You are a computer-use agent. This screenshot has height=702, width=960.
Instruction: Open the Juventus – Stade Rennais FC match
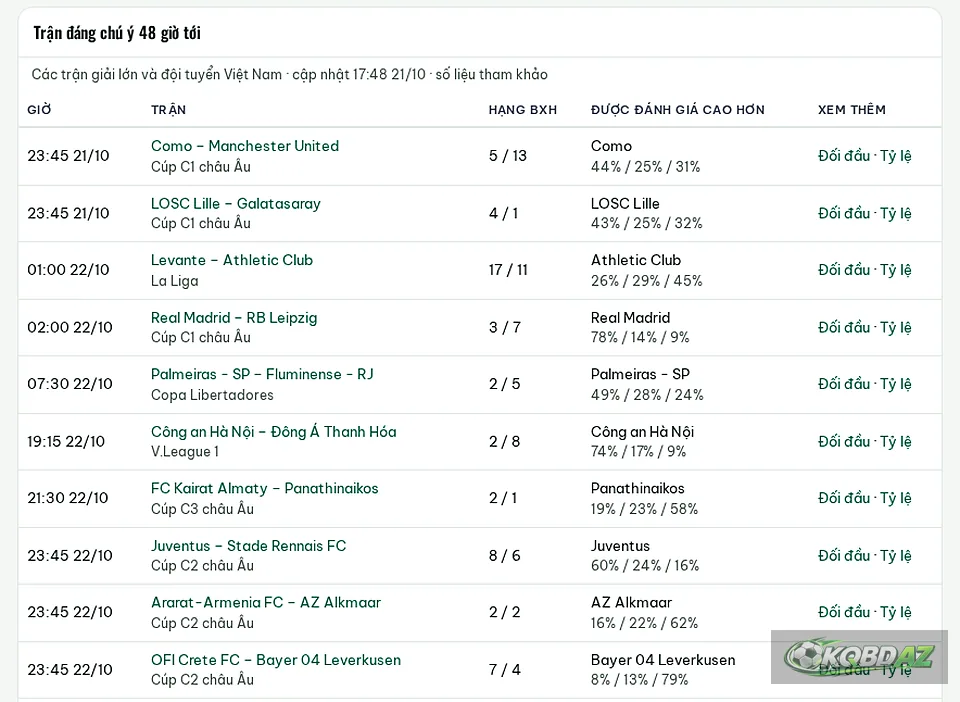point(249,546)
